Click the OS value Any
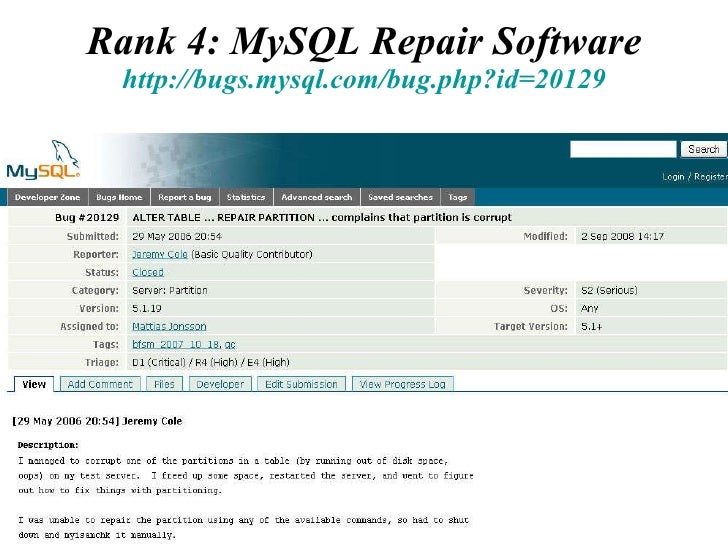Image resolution: width=728 pixels, height=546 pixels. point(590,308)
